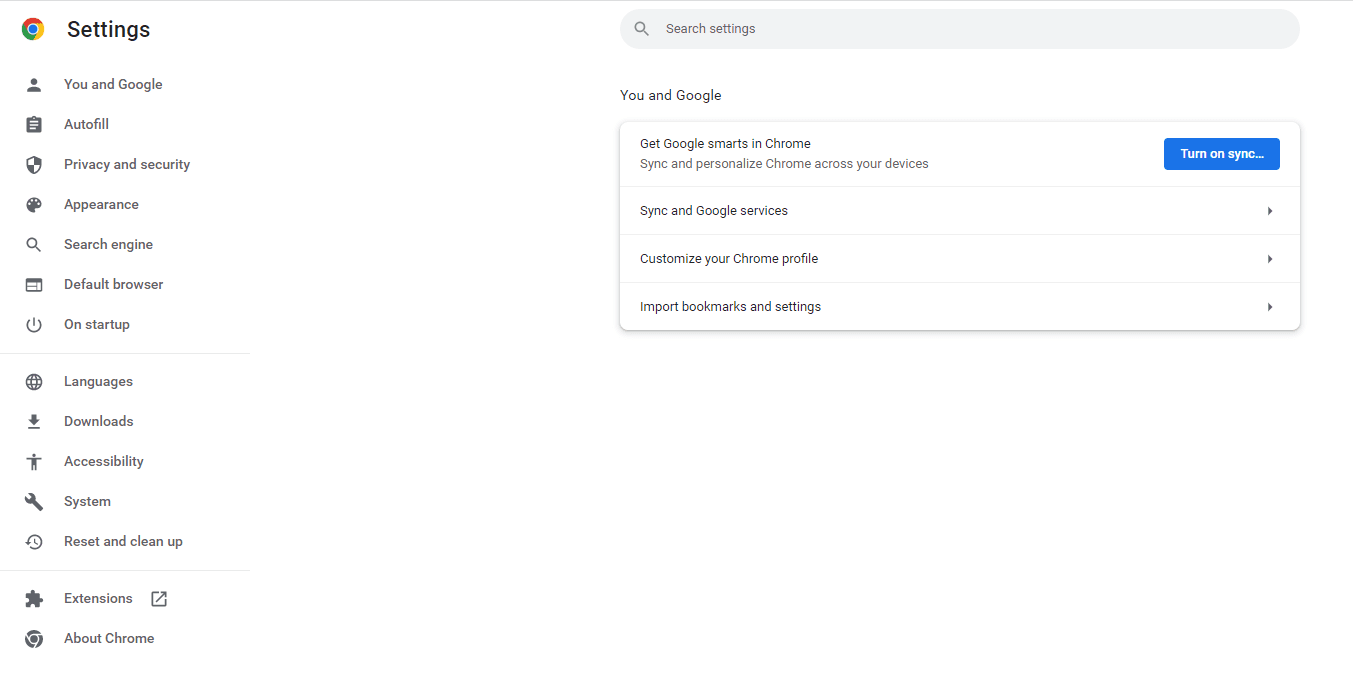The image size is (1353, 682).
Task: Open On startup via power icon
Action: pos(34,324)
